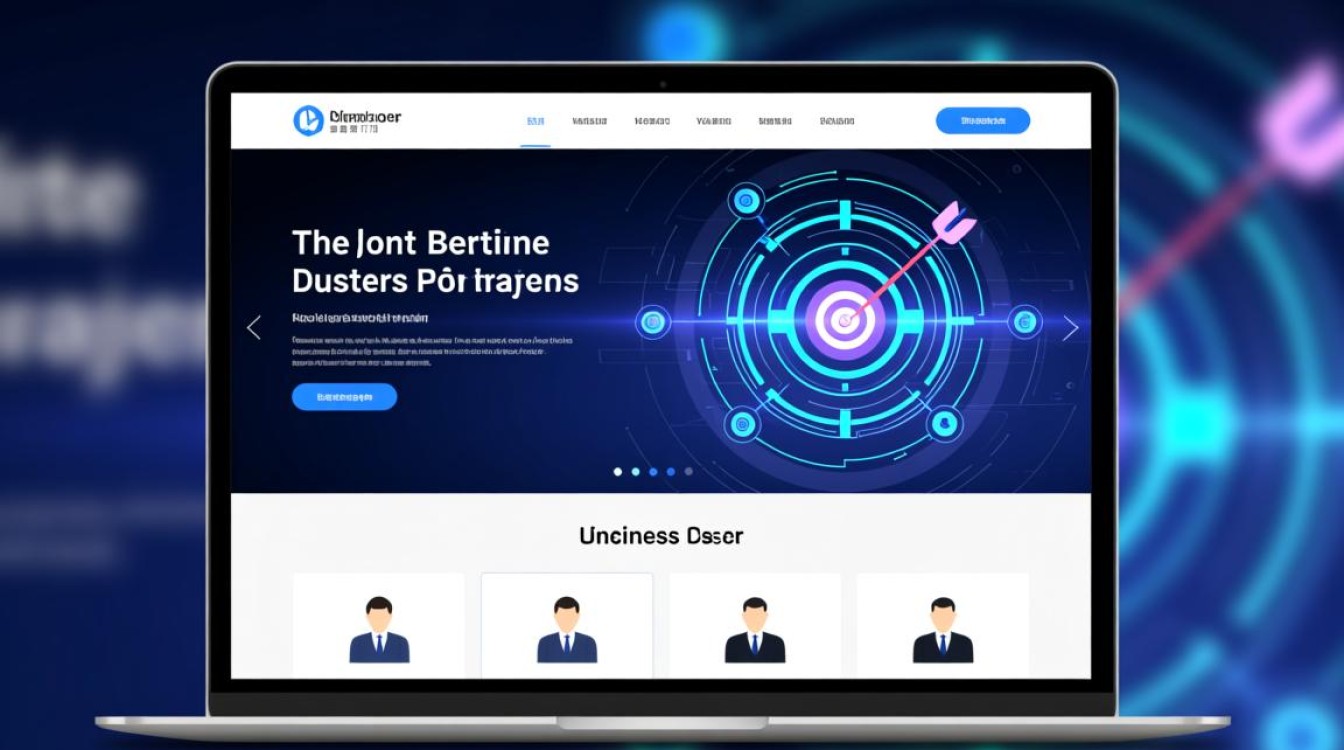Open the active blue underlined navigation tab

535,121
